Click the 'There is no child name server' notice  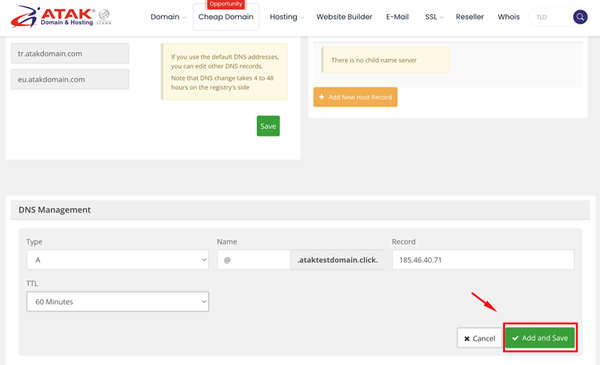click(x=386, y=60)
